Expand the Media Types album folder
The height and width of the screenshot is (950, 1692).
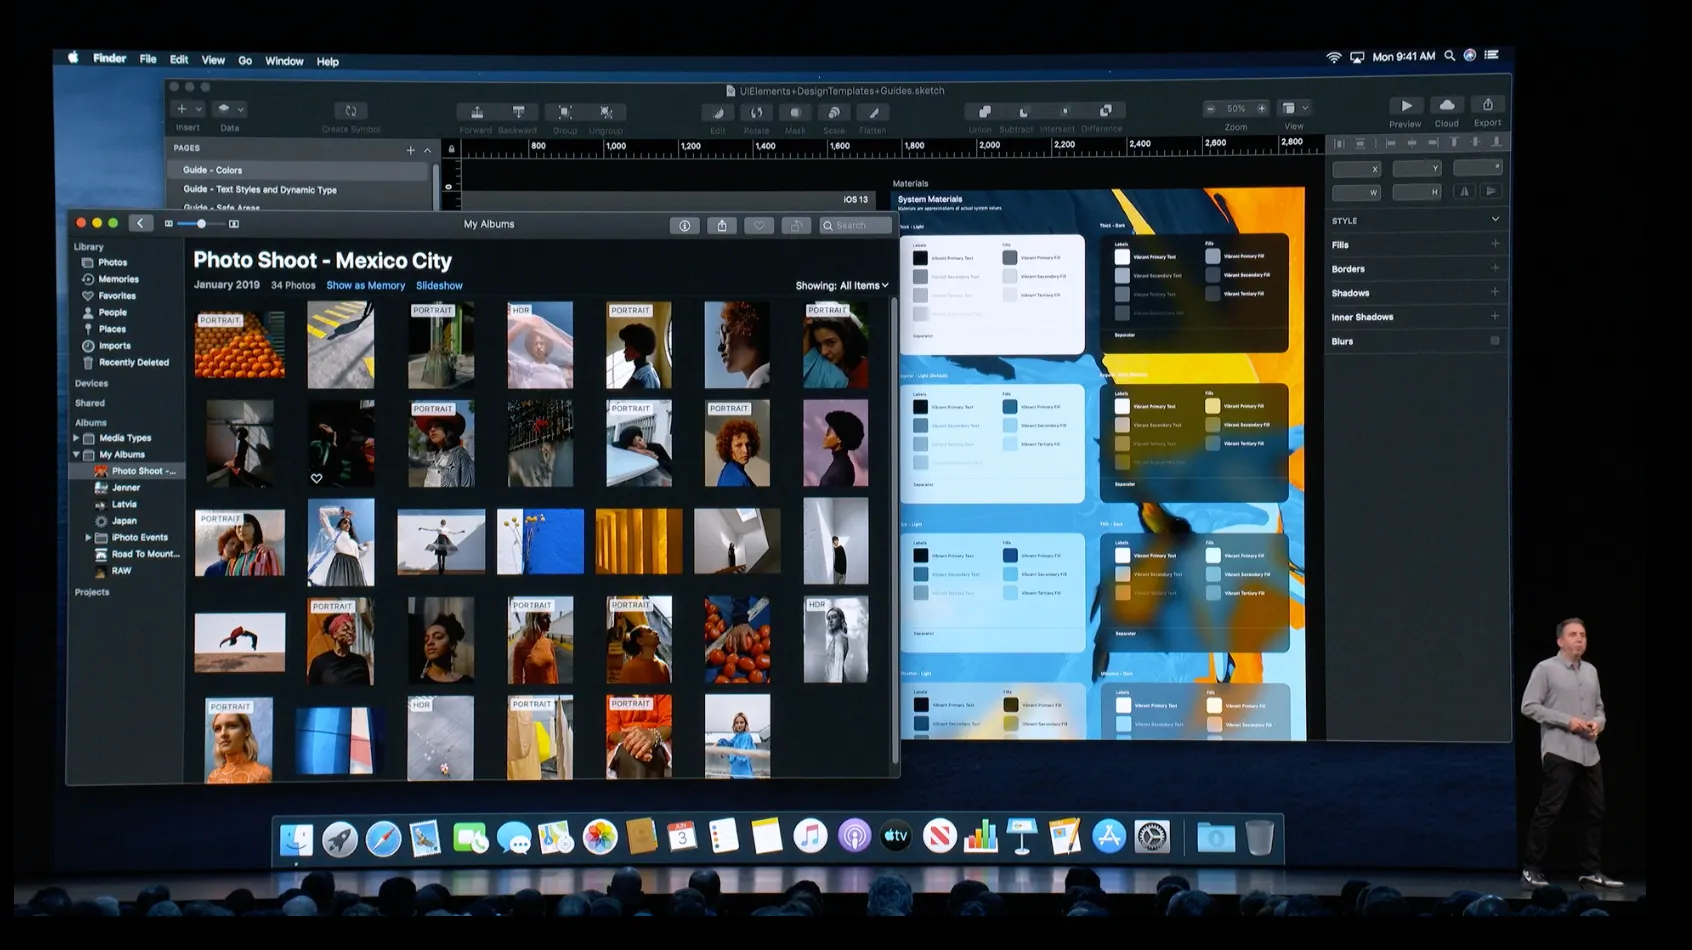76,438
